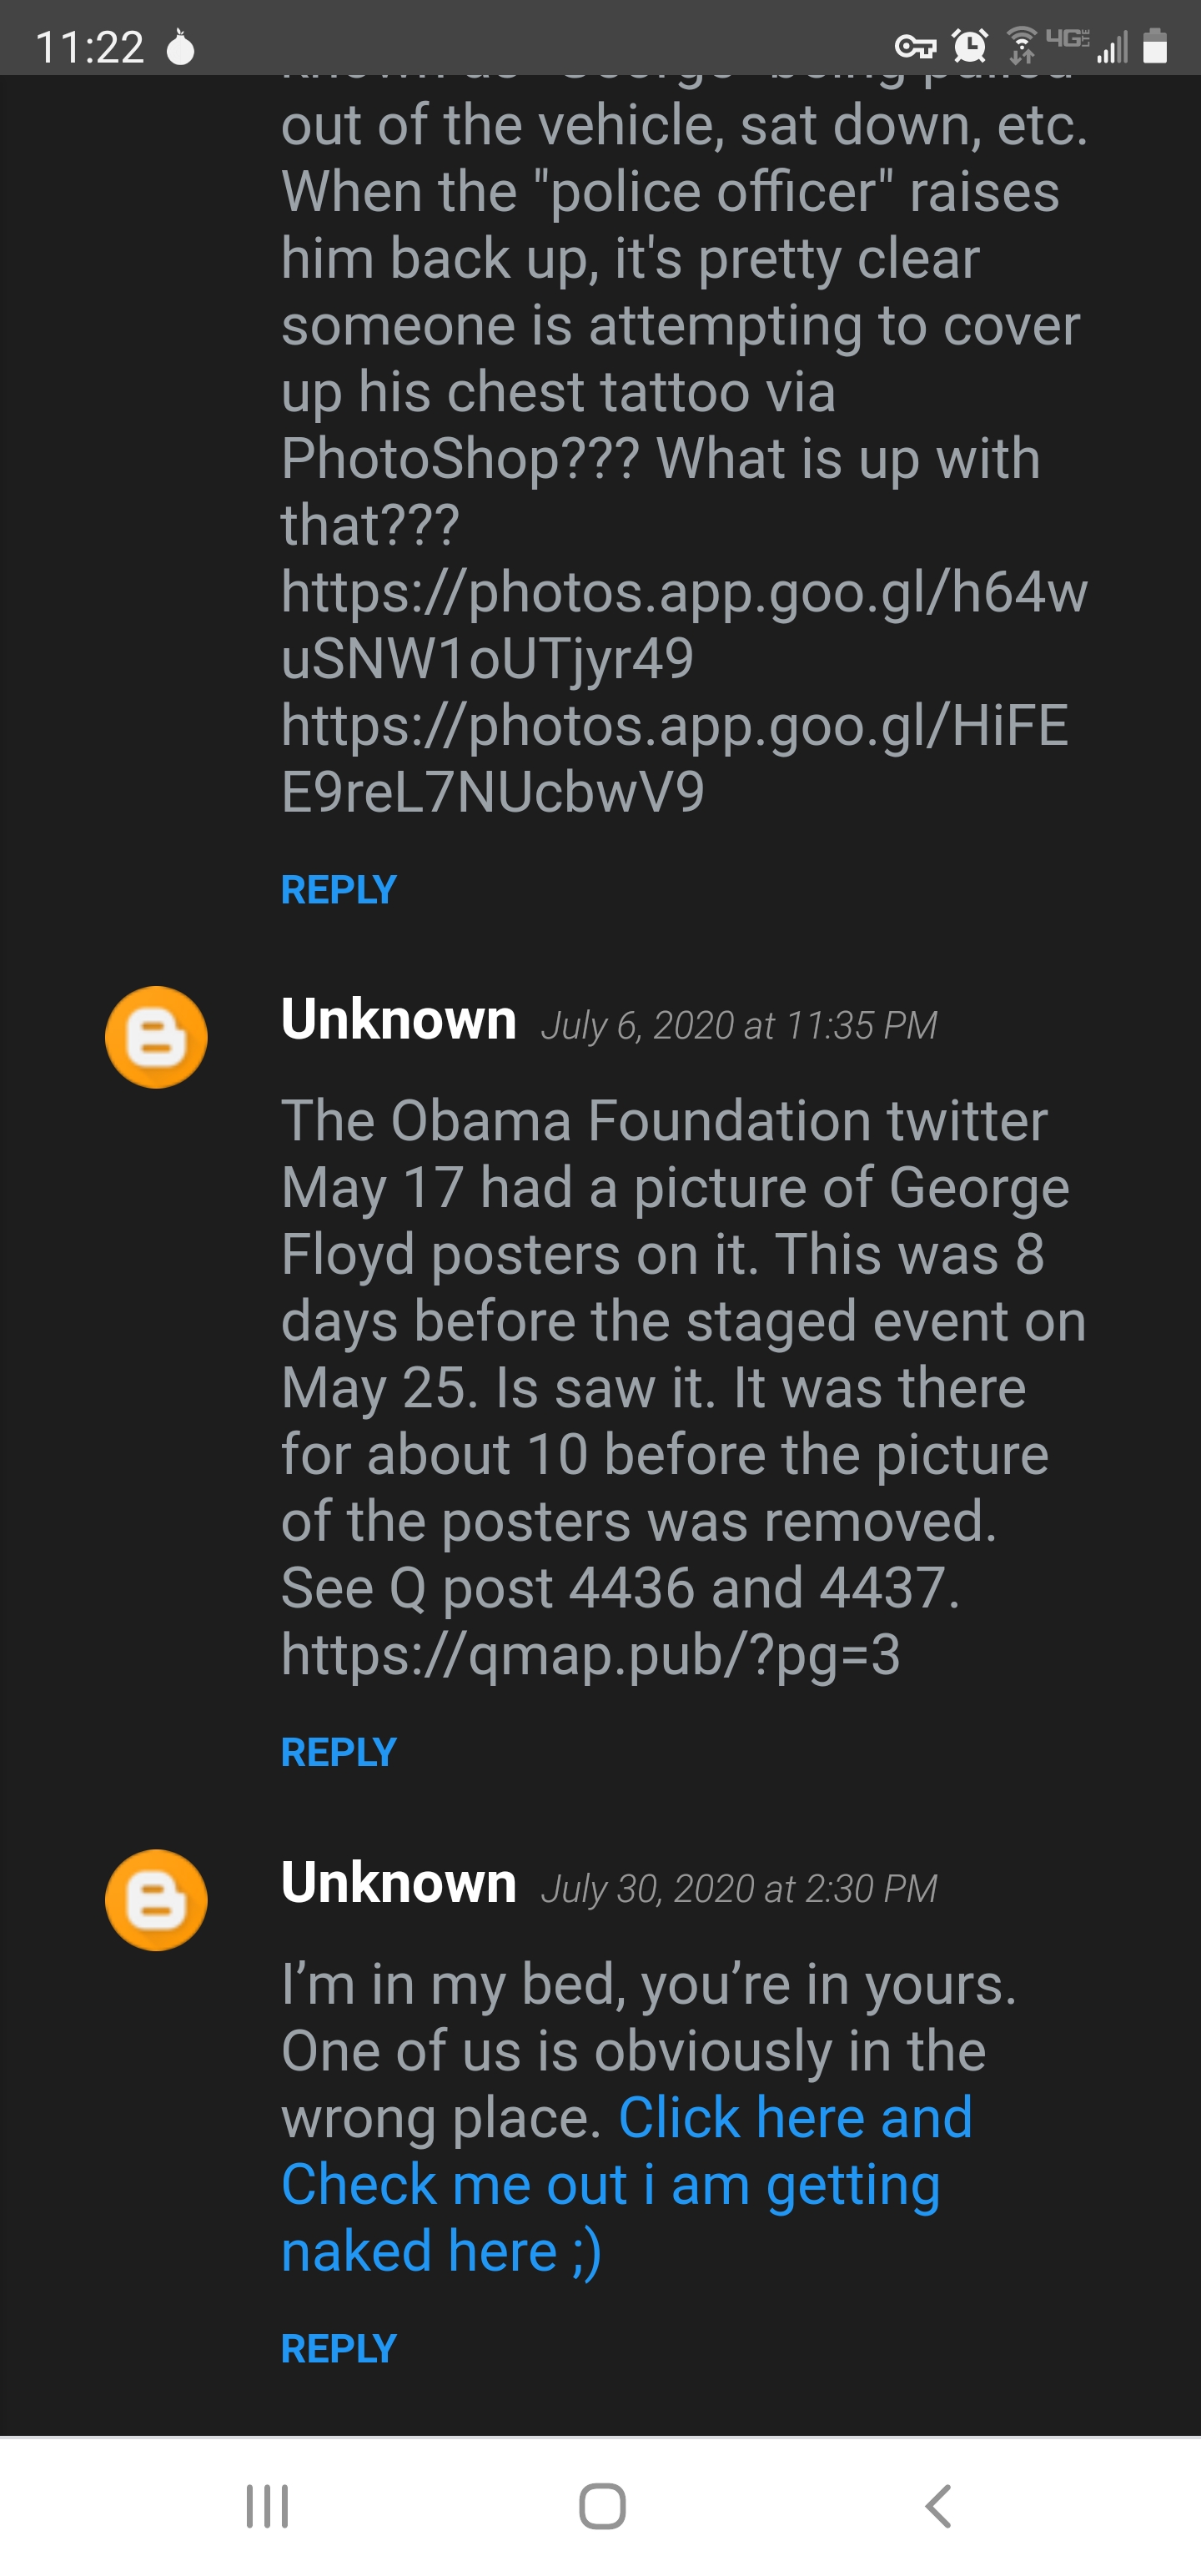Tap the alarm clock status bar icon
The image size is (1201, 2576).
(969, 45)
